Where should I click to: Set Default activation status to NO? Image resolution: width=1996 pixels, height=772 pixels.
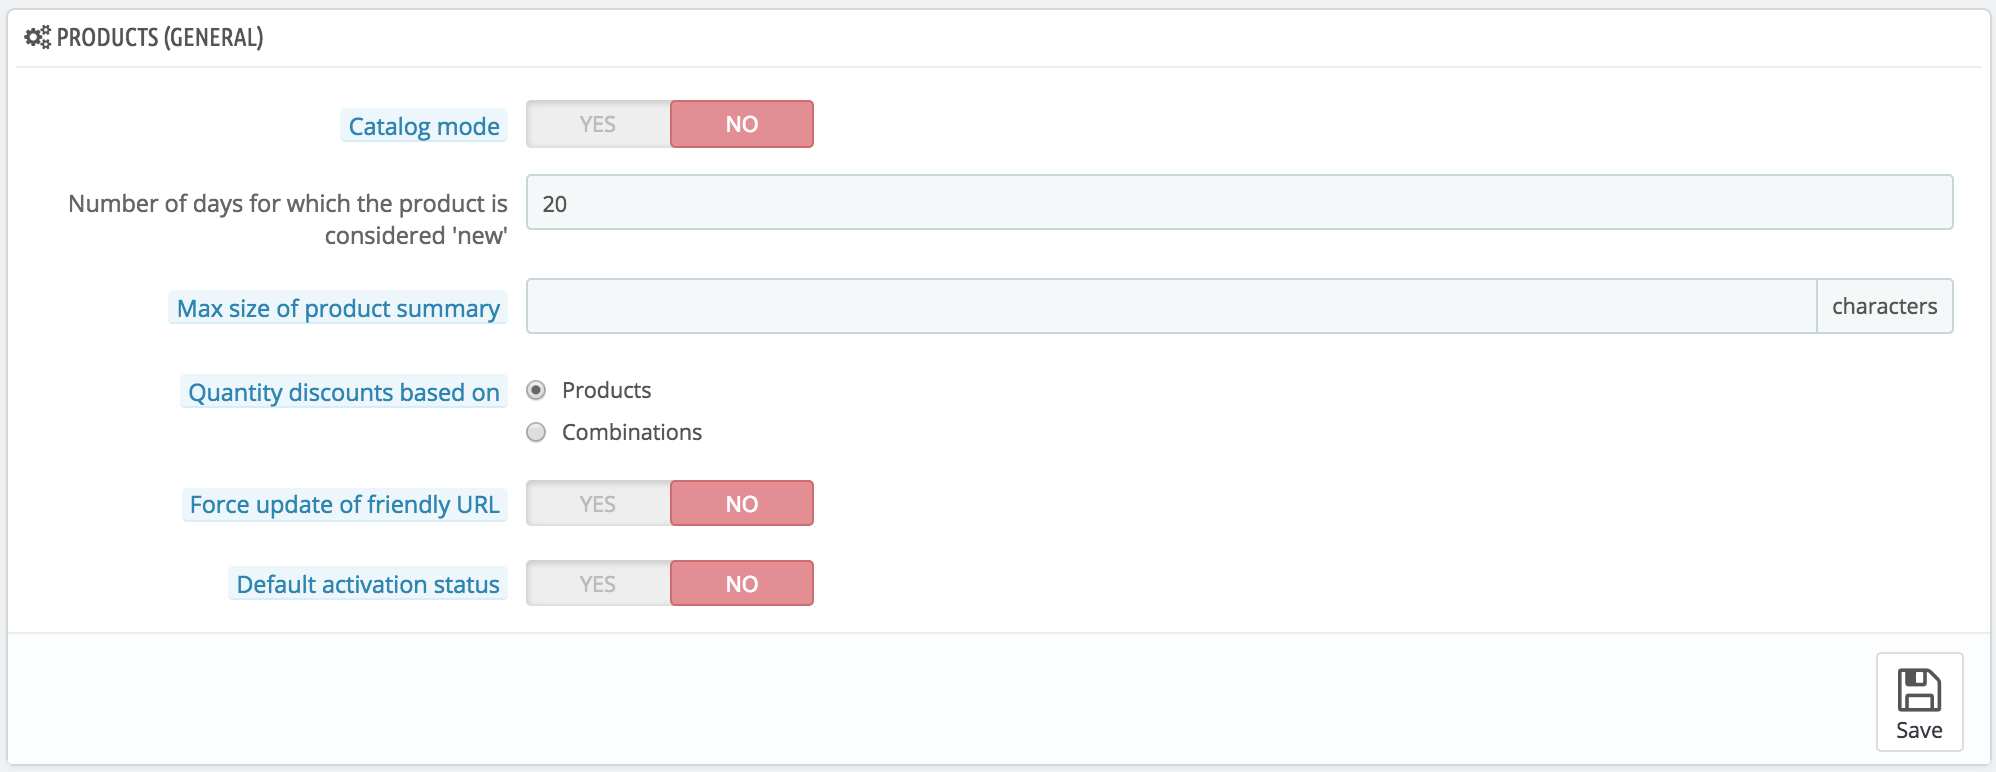point(742,583)
